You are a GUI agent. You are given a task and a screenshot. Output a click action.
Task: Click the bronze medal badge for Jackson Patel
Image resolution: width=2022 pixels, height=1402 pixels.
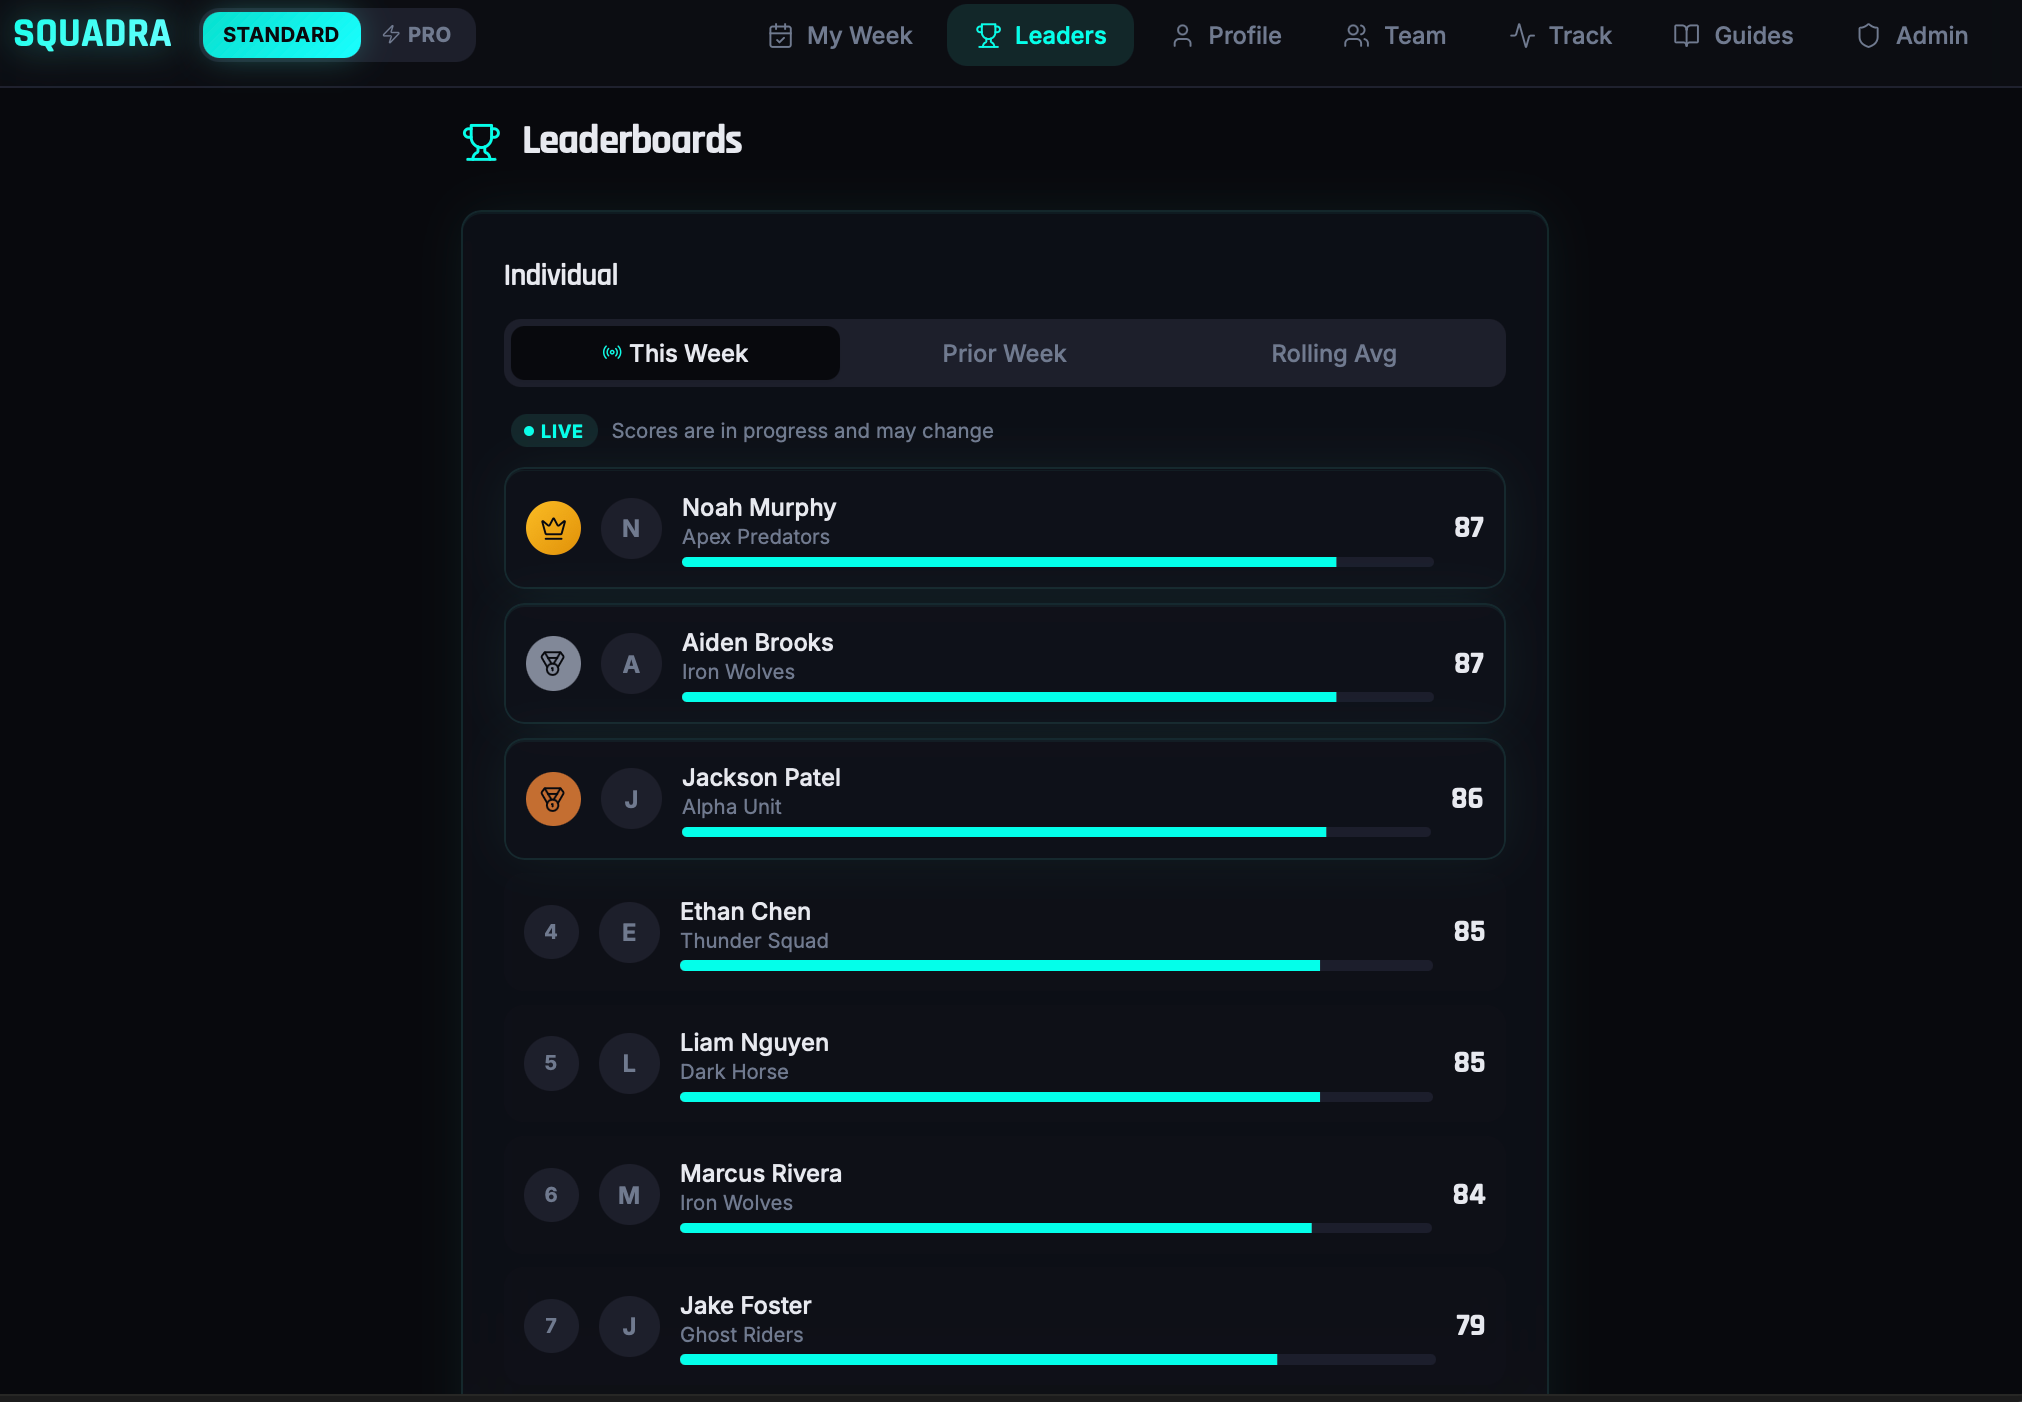tap(553, 799)
